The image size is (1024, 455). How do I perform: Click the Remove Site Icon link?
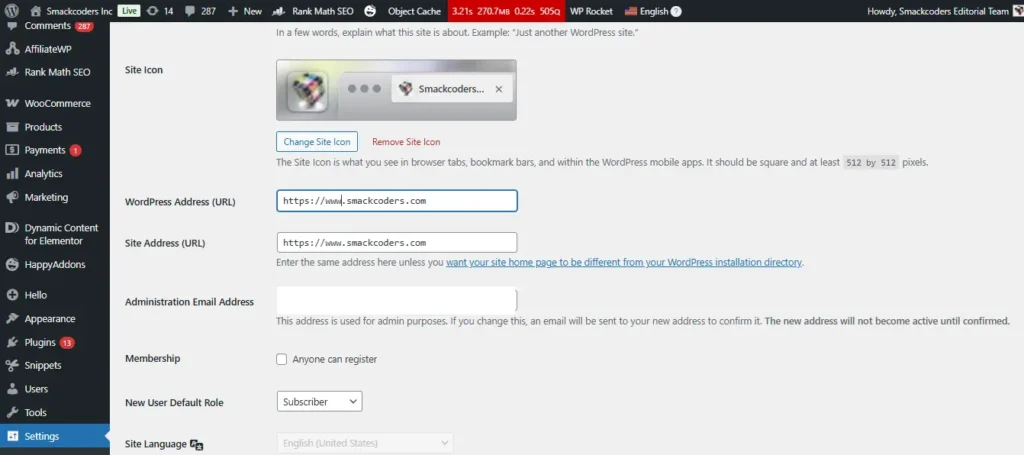pyautogui.click(x=406, y=142)
